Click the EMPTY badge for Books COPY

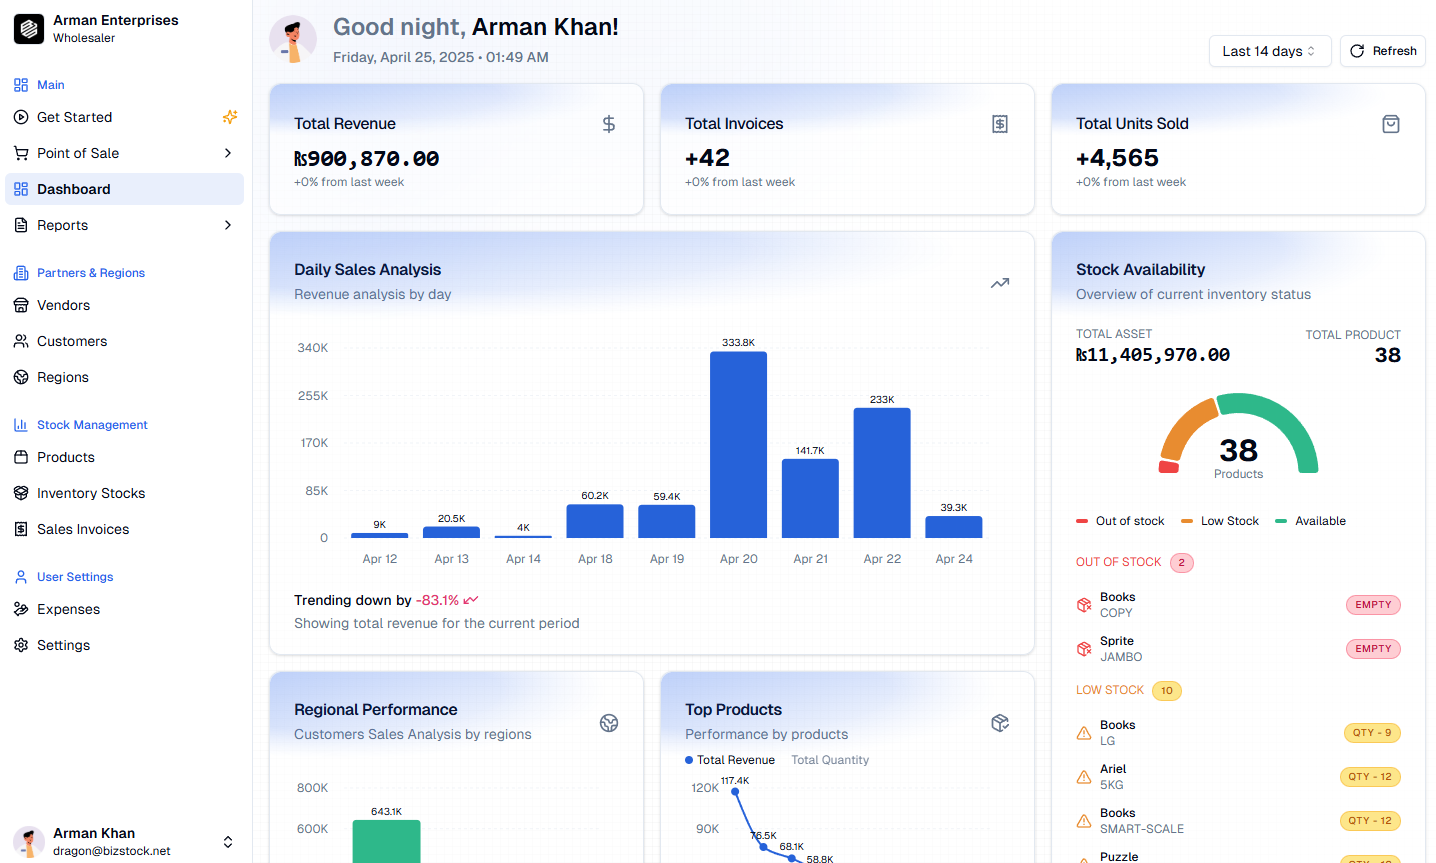[1373, 605]
